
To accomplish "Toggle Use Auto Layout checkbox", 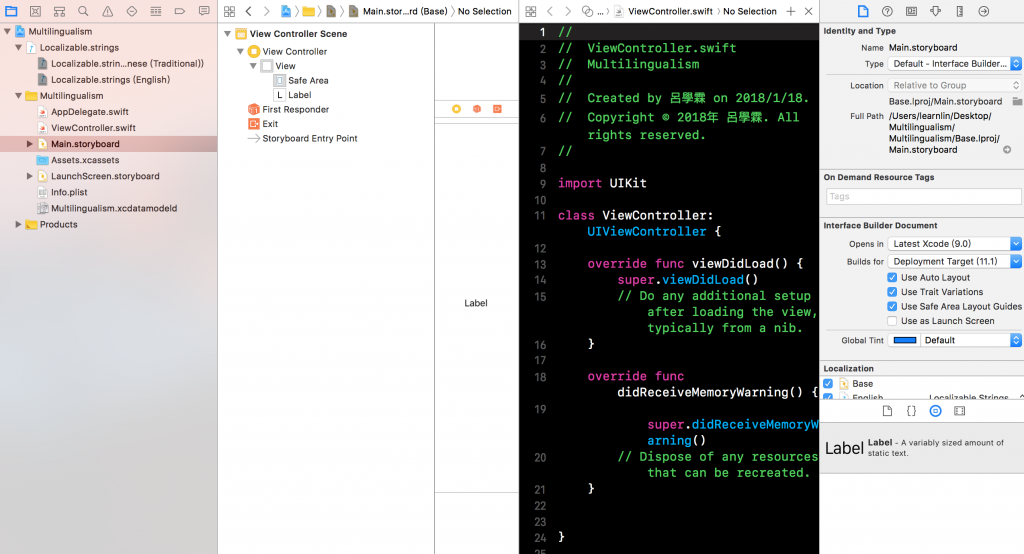I will [892, 278].
